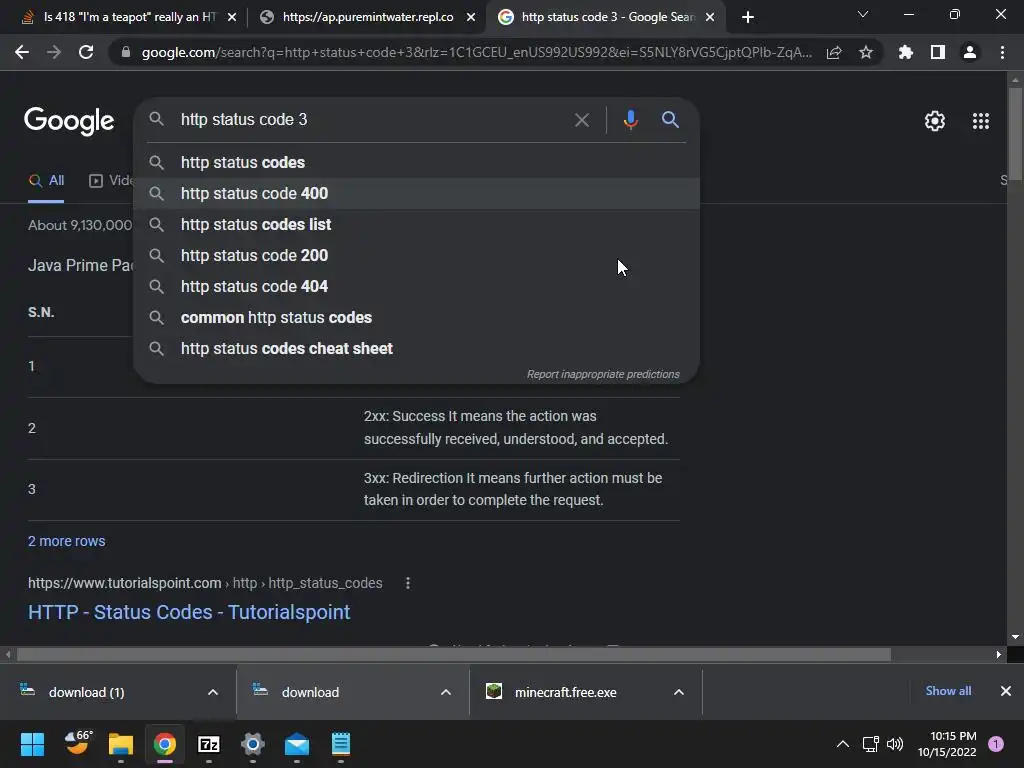The width and height of the screenshot is (1024, 768).
Task: Open the weather widget on taskbar
Action: coord(78,744)
